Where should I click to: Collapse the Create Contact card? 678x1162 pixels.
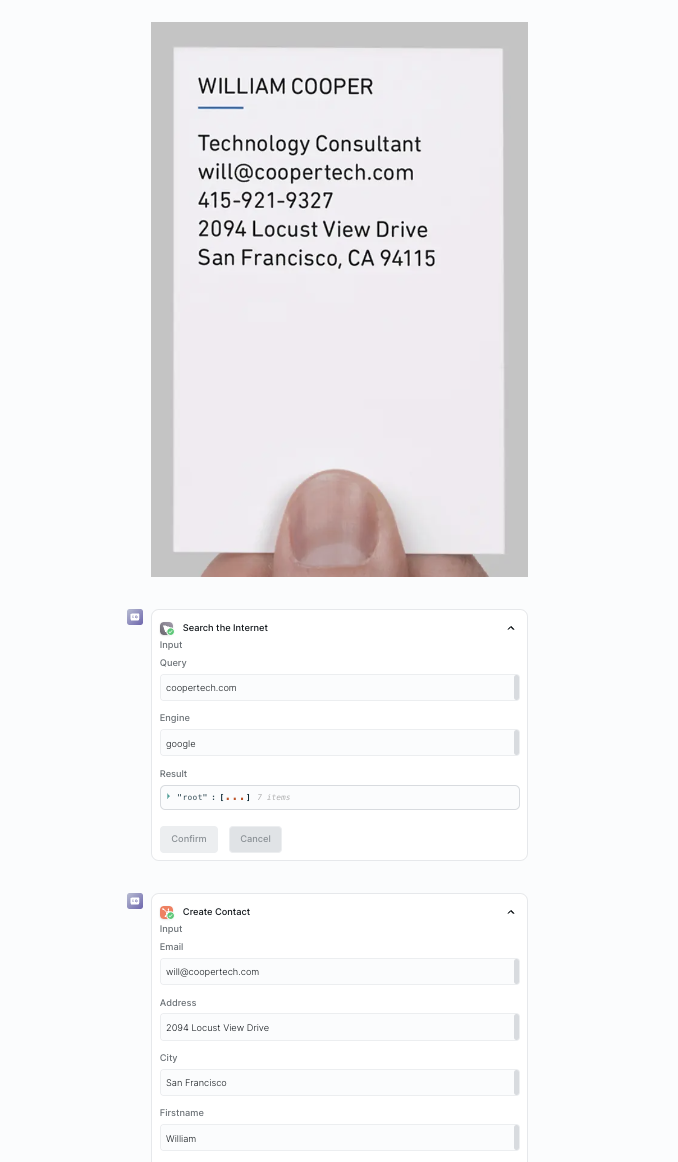coord(511,912)
